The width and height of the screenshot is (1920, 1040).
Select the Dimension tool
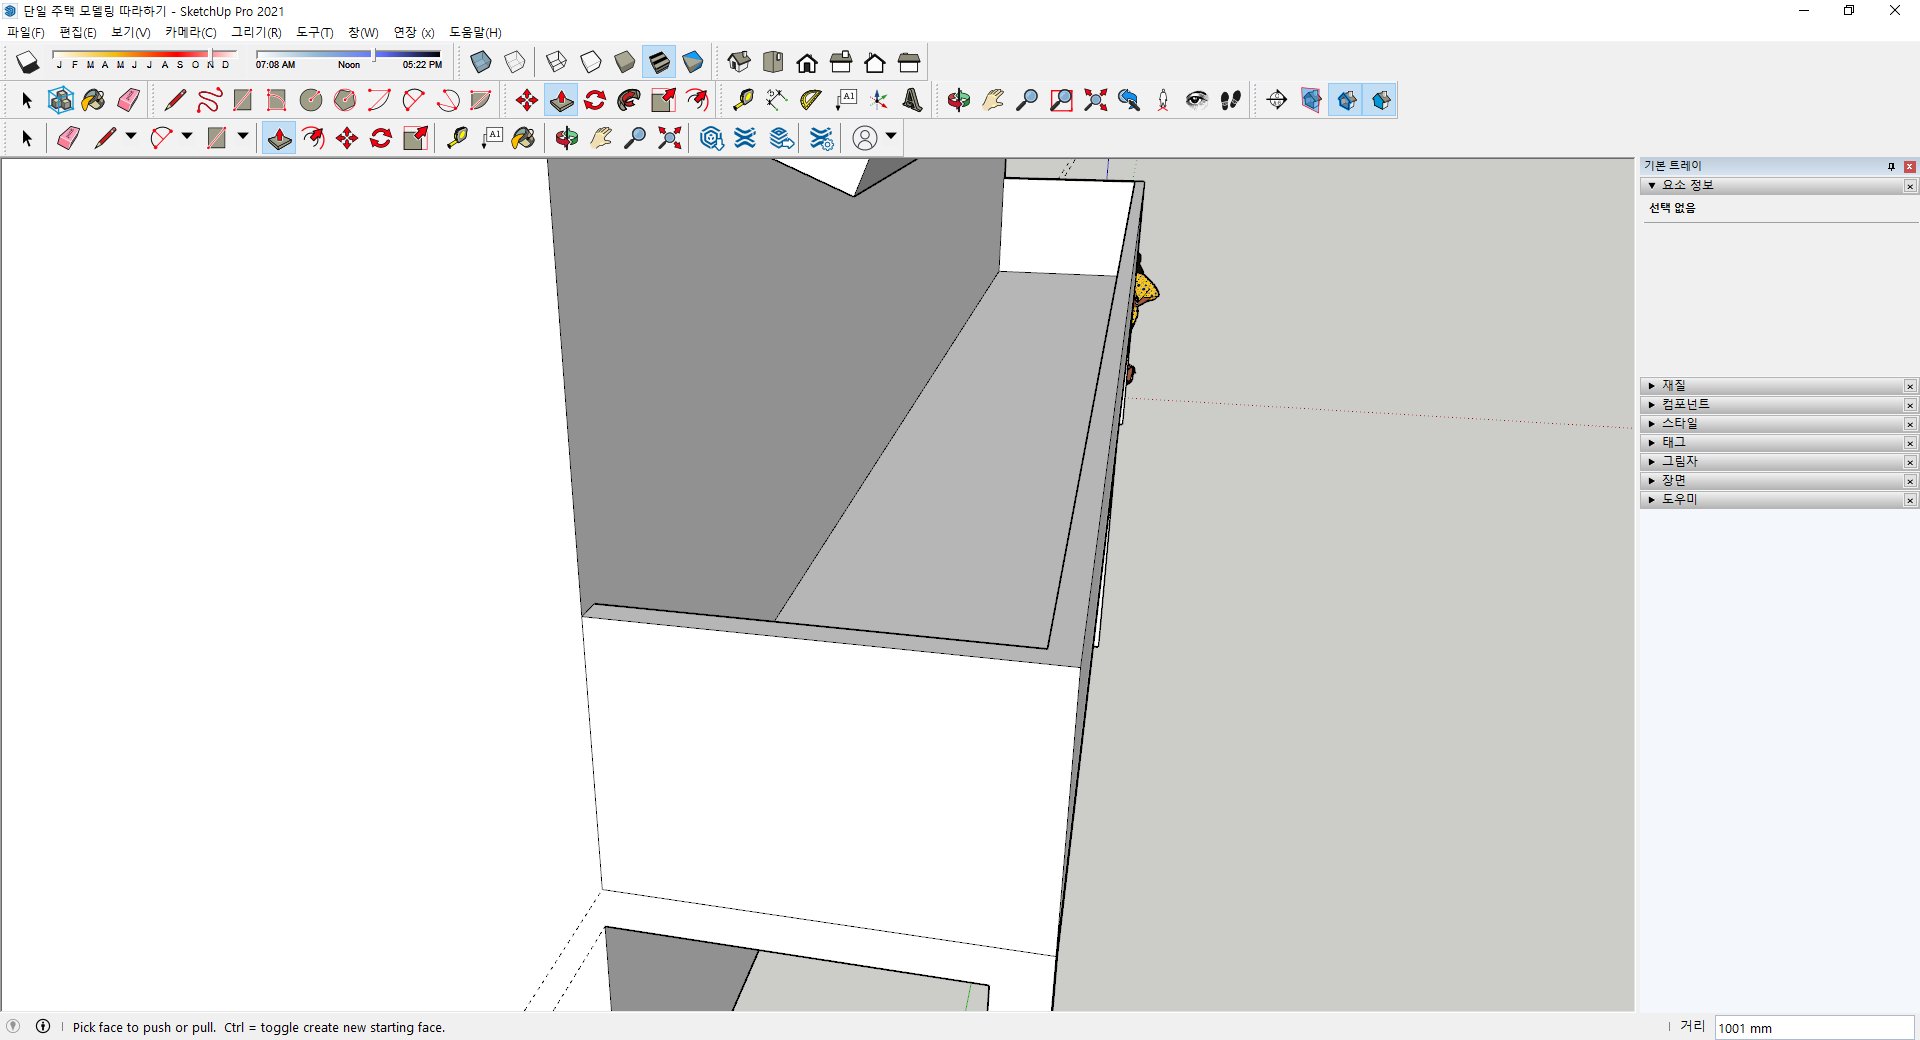click(777, 100)
